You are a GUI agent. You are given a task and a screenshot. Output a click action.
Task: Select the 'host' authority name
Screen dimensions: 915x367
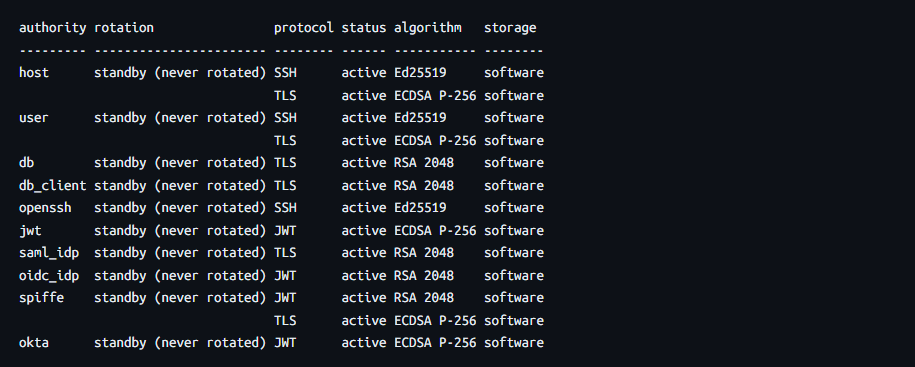[34, 73]
